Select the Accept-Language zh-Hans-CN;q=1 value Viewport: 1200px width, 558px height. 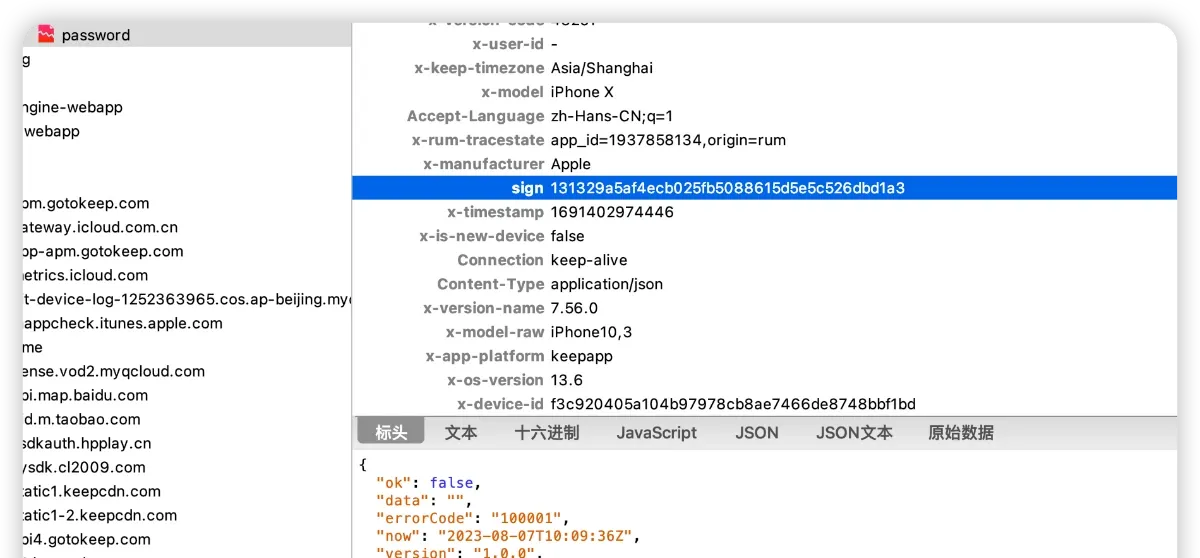pyautogui.click(x=612, y=116)
